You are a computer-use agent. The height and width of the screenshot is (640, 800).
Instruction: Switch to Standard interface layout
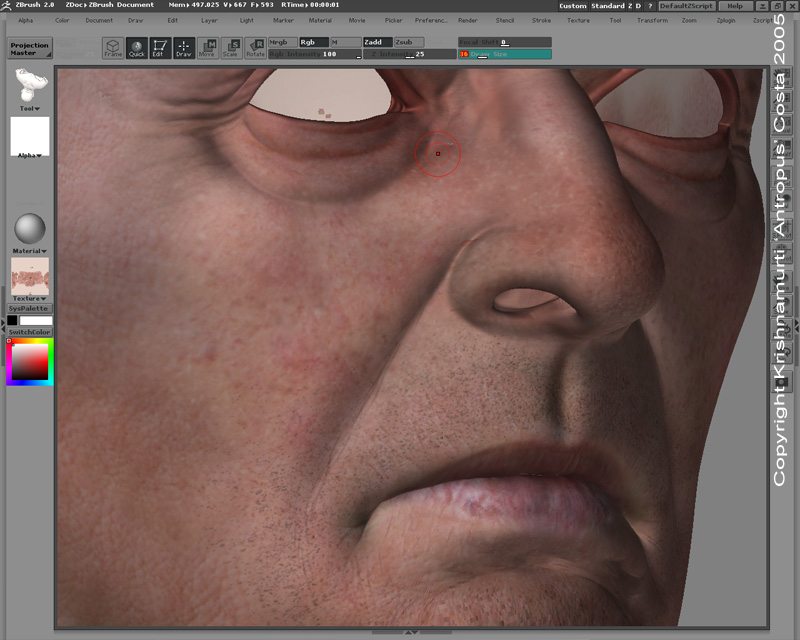point(608,6)
